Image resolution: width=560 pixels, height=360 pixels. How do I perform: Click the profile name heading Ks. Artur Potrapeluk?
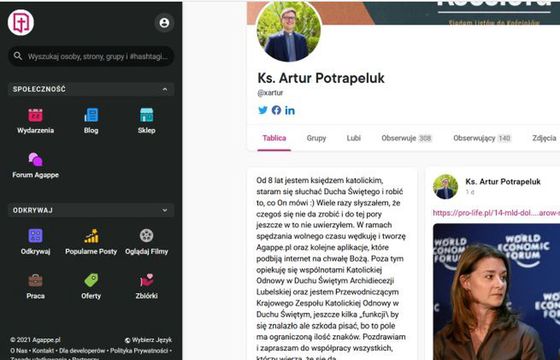point(321,78)
